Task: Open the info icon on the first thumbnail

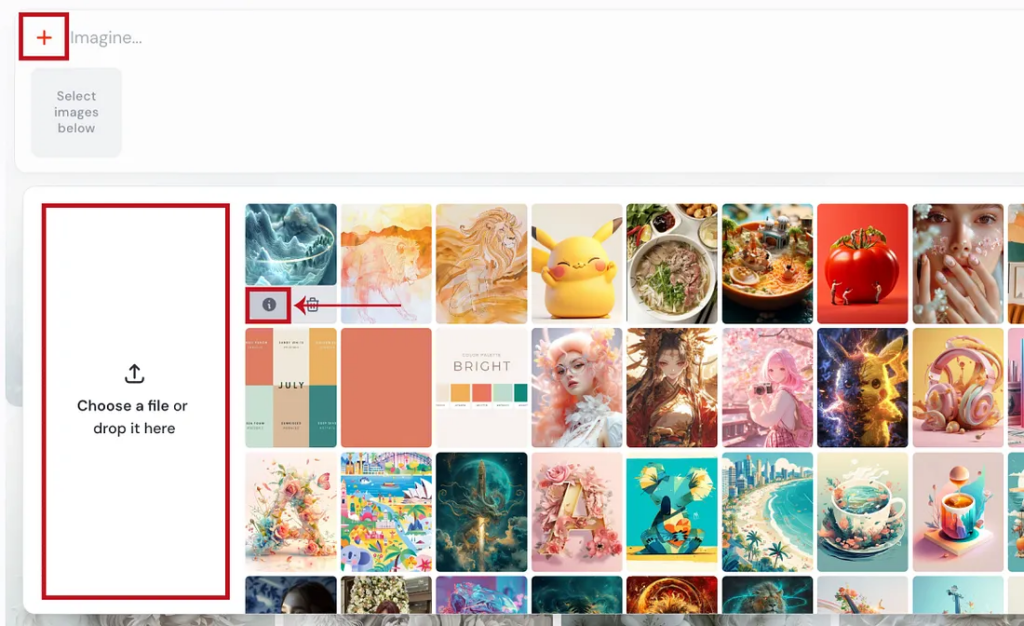Action: coord(268,305)
